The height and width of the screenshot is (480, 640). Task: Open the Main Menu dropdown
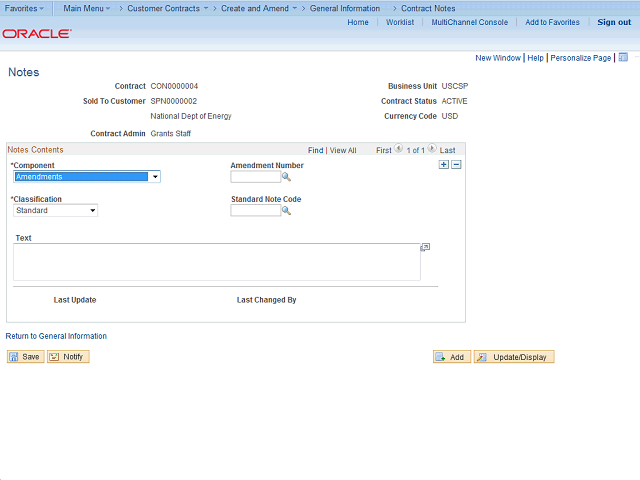pyautogui.click(x=87, y=8)
